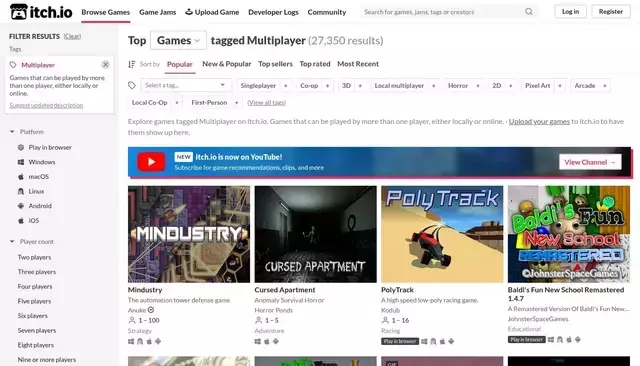Go to Upload Game
The width and height of the screenshot is (640, 366).
(212, 12)
